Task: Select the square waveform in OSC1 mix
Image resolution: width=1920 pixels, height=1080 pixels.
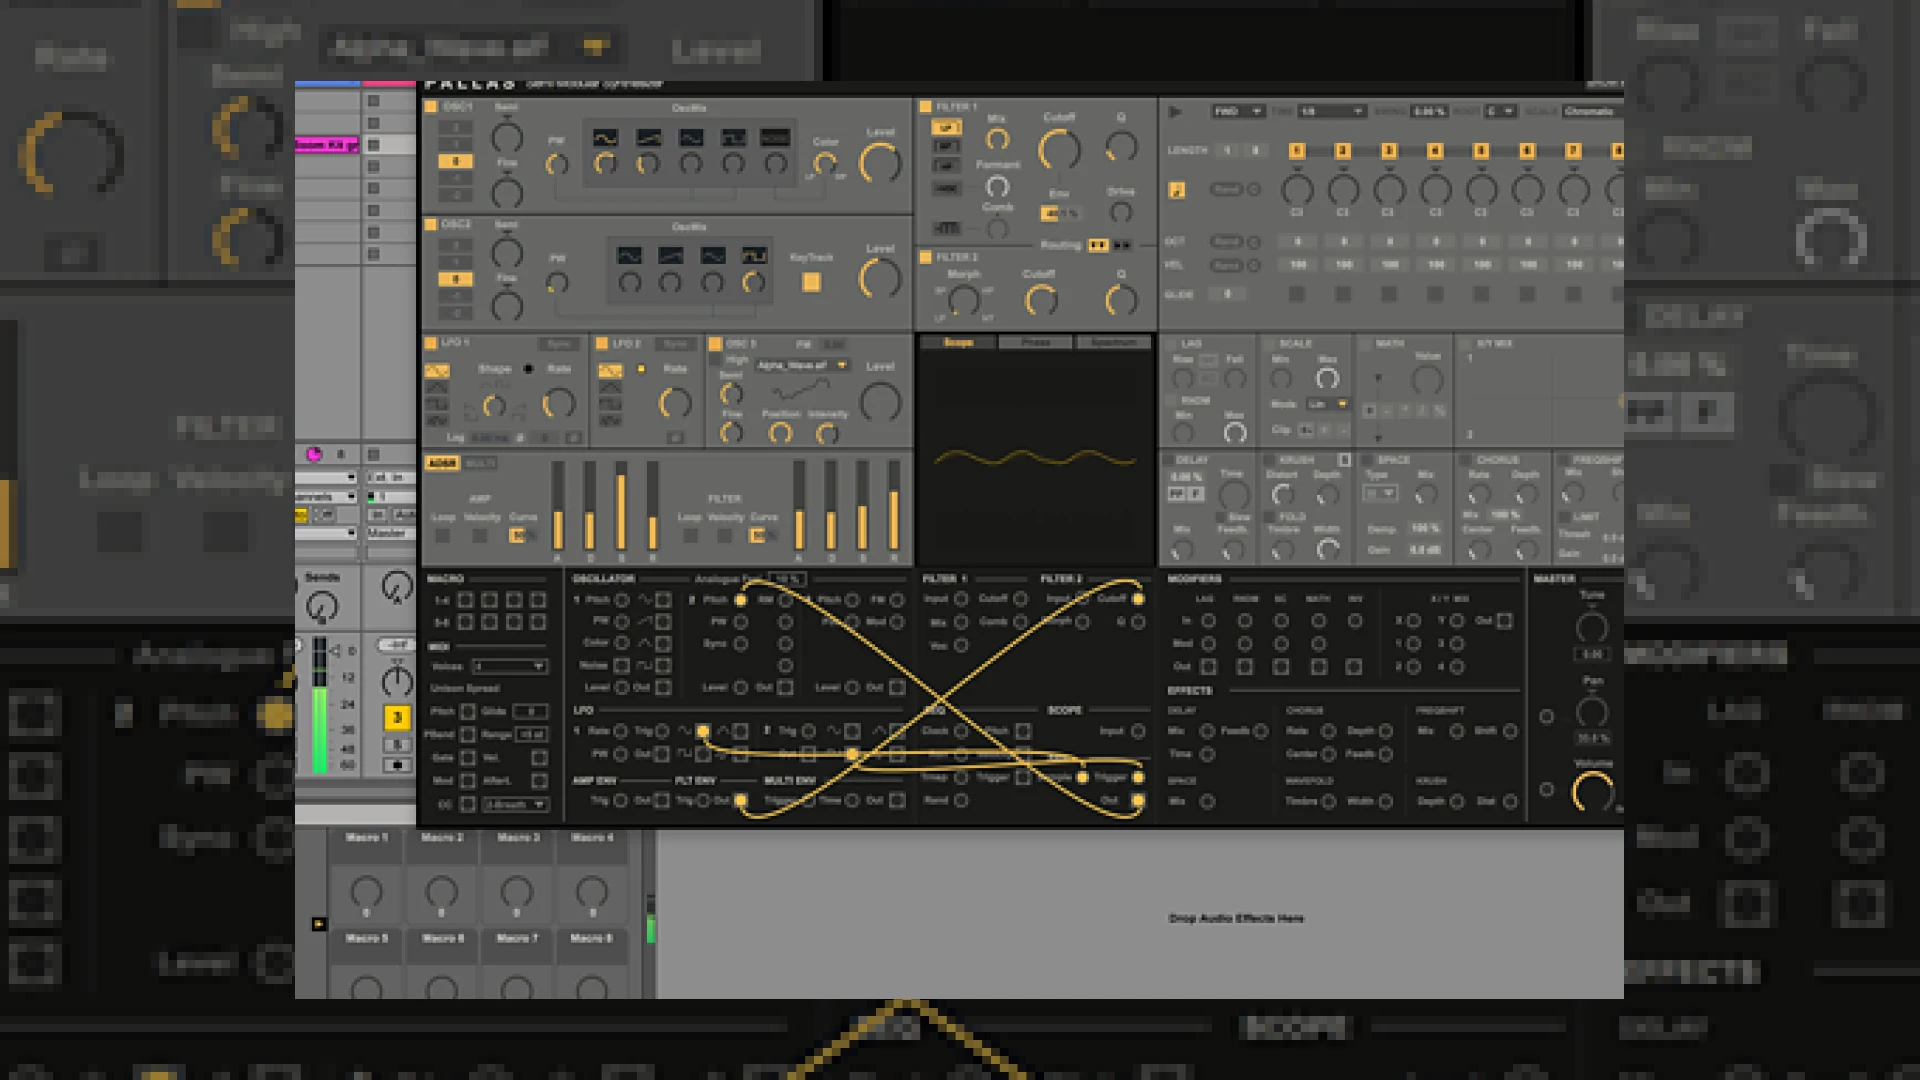Action: 733,138
